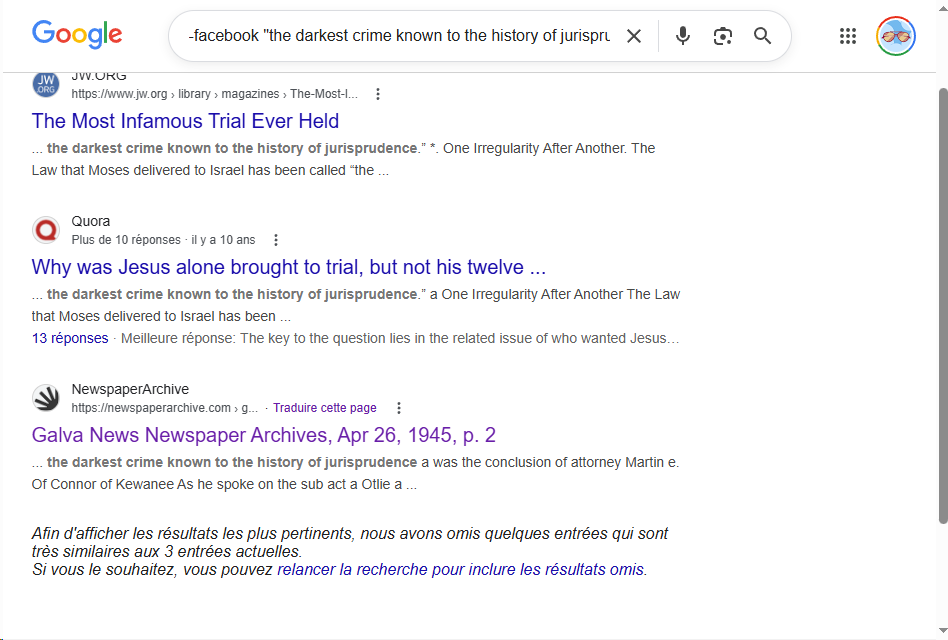The width and height of the screenshot is (948, 640).
Task: Open more options for JW.ORG result
Action: tap(378, 94)
